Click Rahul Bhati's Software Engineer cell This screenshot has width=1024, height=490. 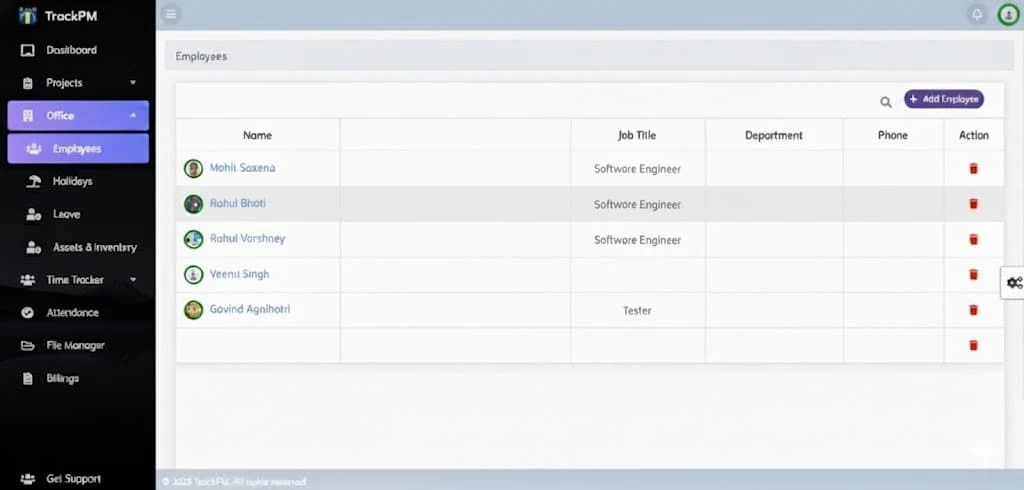coord(637,204)
